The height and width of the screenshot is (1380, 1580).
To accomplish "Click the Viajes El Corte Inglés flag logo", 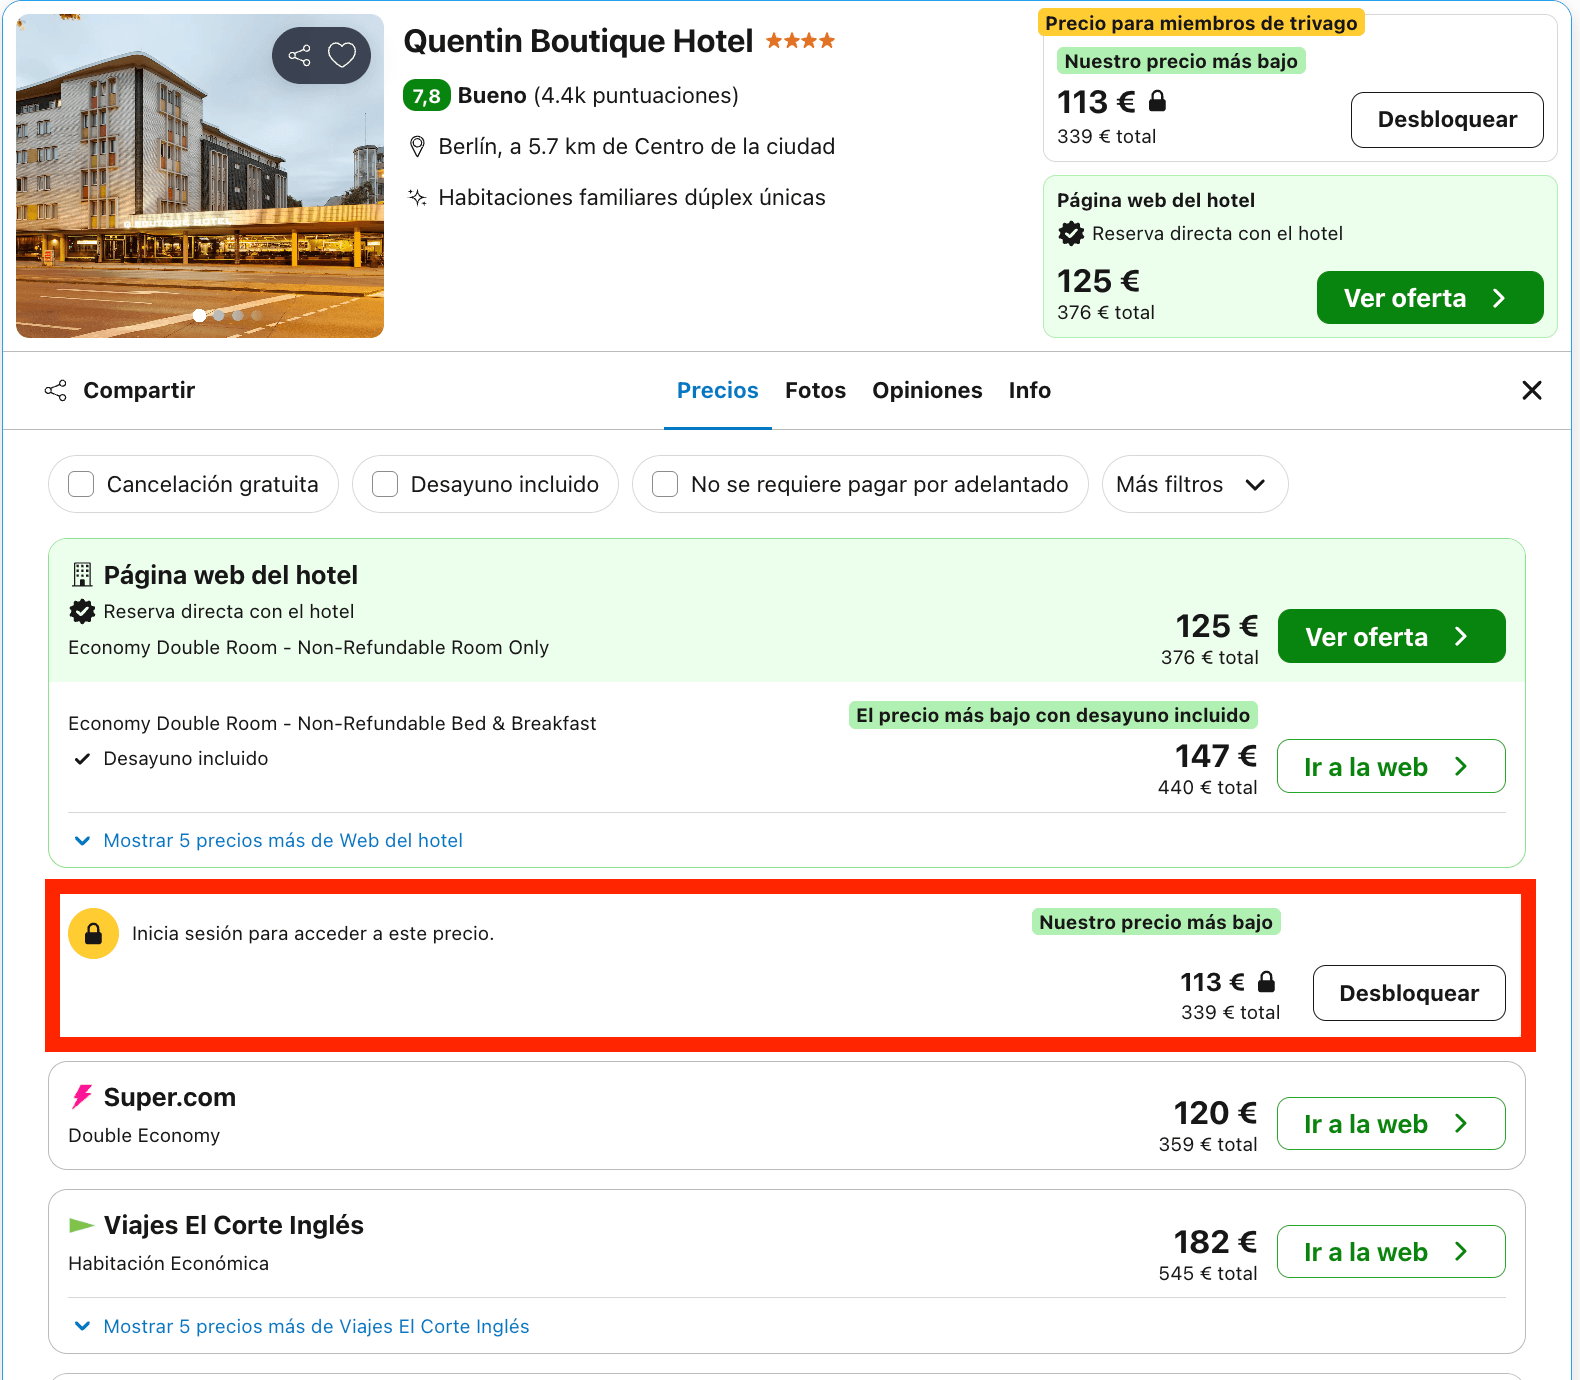I will coord(81,1225).
